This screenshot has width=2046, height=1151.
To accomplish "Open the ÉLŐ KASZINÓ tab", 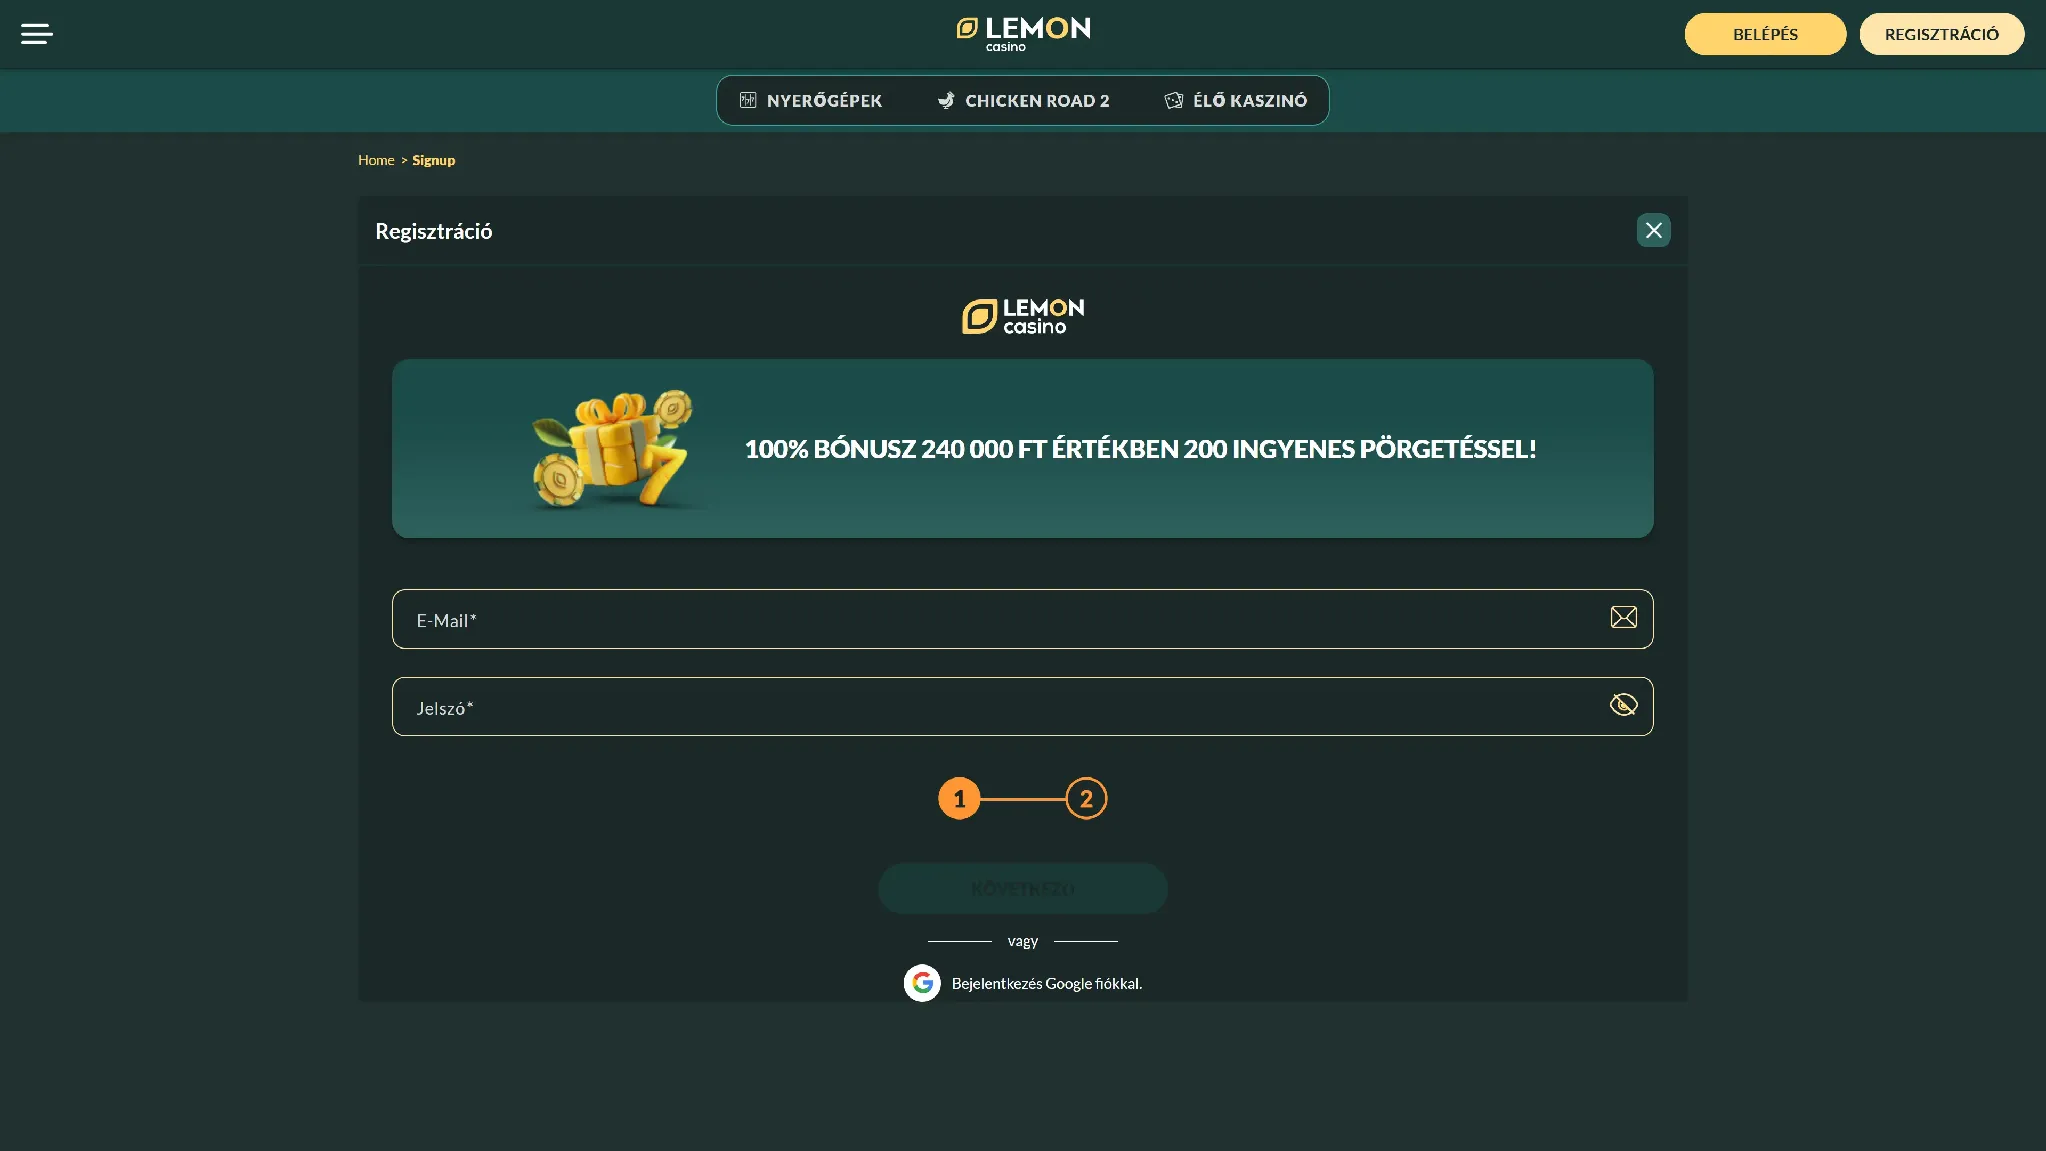I will (x=1236, y=101).
